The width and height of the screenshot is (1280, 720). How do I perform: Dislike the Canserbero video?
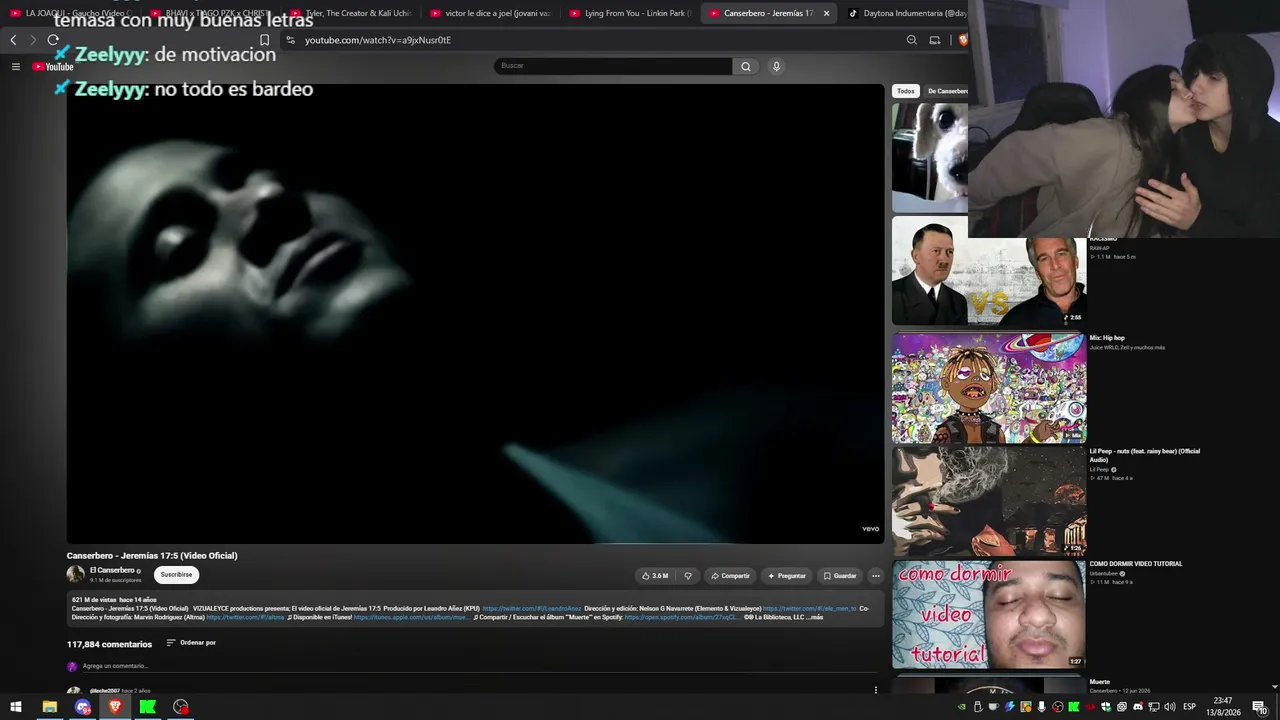pyautogui.click(x=688, y=576)
